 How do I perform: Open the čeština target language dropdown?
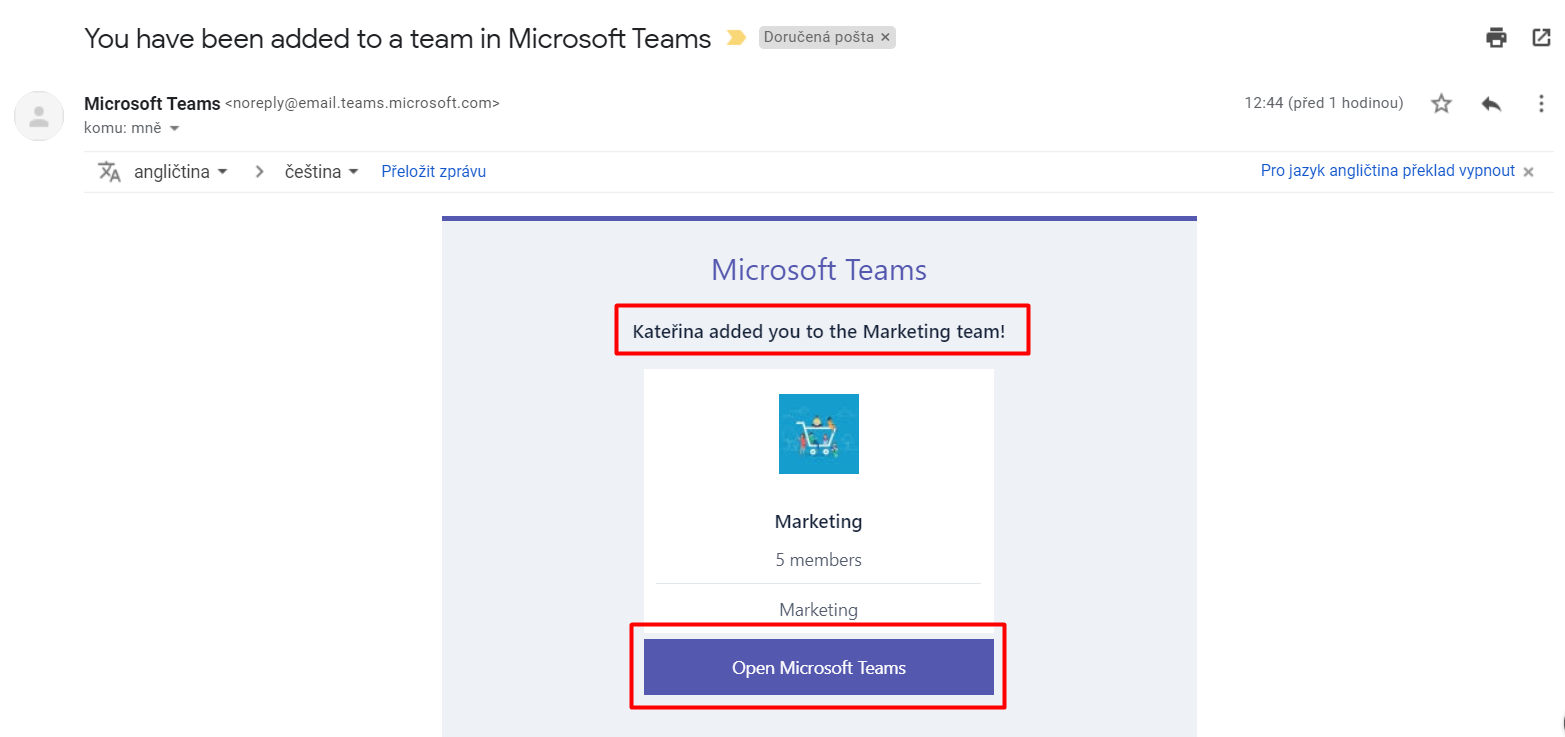click(322, 171)
